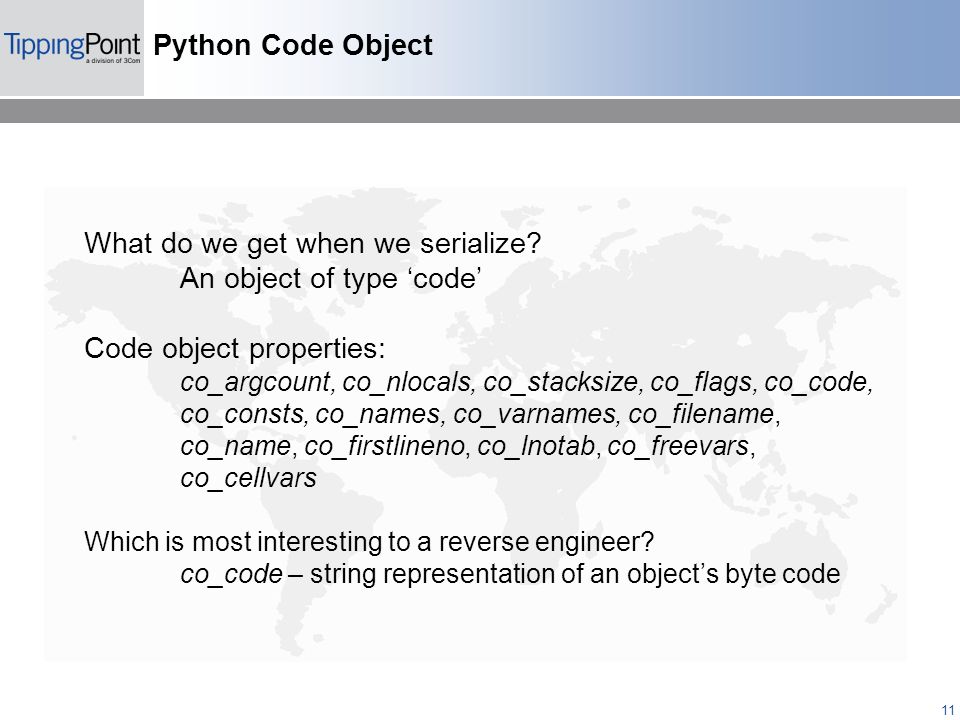Click the 'string representation' byte code line

pos(510,574)
